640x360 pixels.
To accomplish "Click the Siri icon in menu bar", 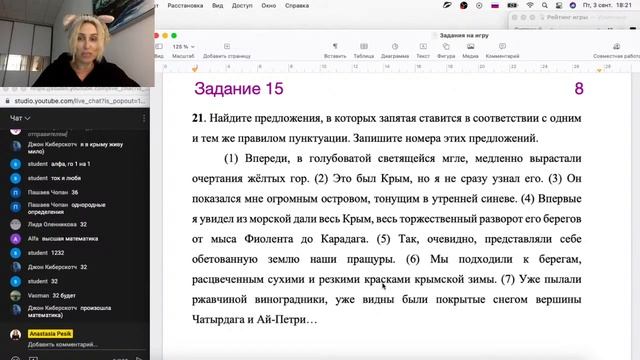I will 573,5.
